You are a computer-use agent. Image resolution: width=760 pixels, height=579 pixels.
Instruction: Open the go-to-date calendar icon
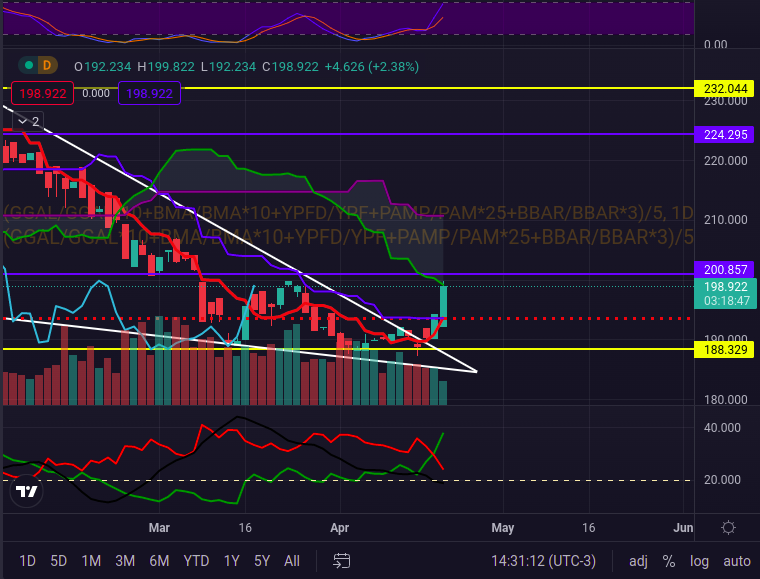[x=342, y=561]
